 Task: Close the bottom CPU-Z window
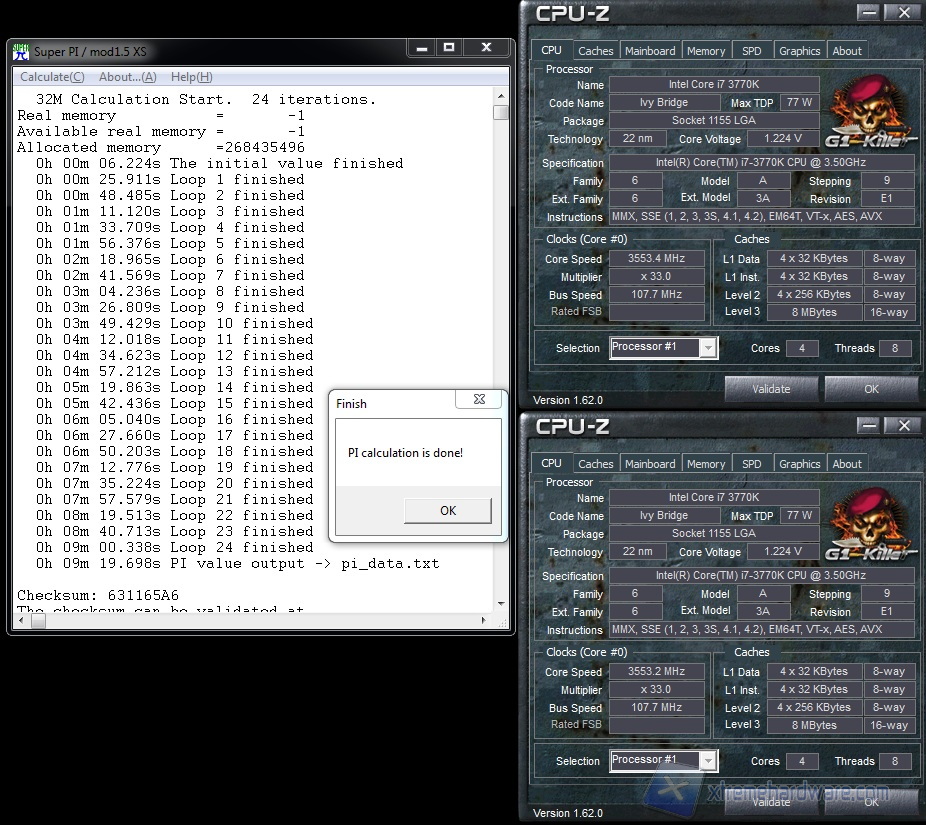[904, 426]
